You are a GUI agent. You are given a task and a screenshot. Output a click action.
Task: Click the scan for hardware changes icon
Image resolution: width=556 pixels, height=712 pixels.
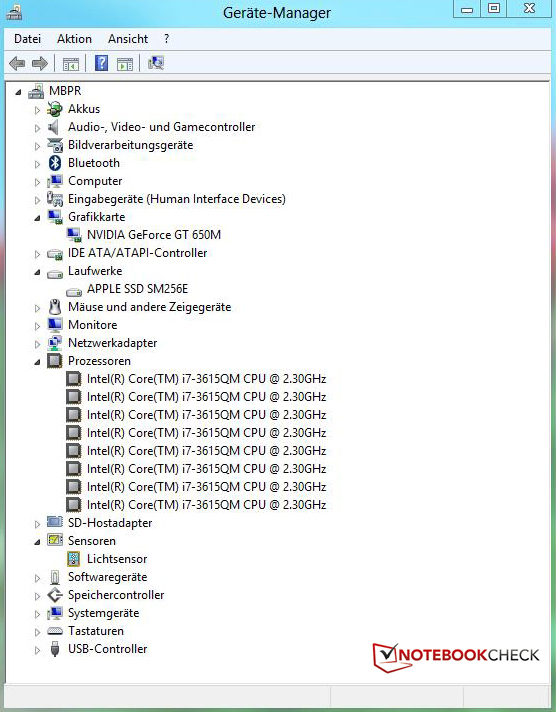tap(156, 63)
